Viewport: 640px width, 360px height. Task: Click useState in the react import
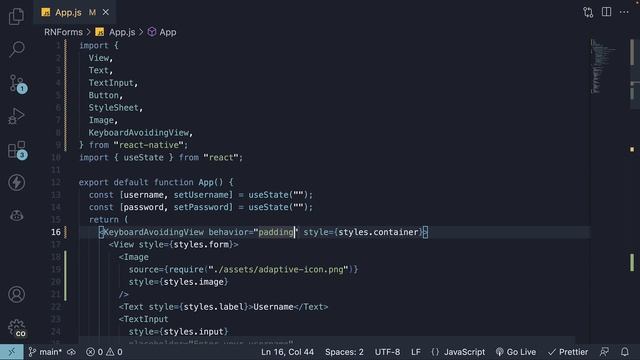tap(143, 158)
